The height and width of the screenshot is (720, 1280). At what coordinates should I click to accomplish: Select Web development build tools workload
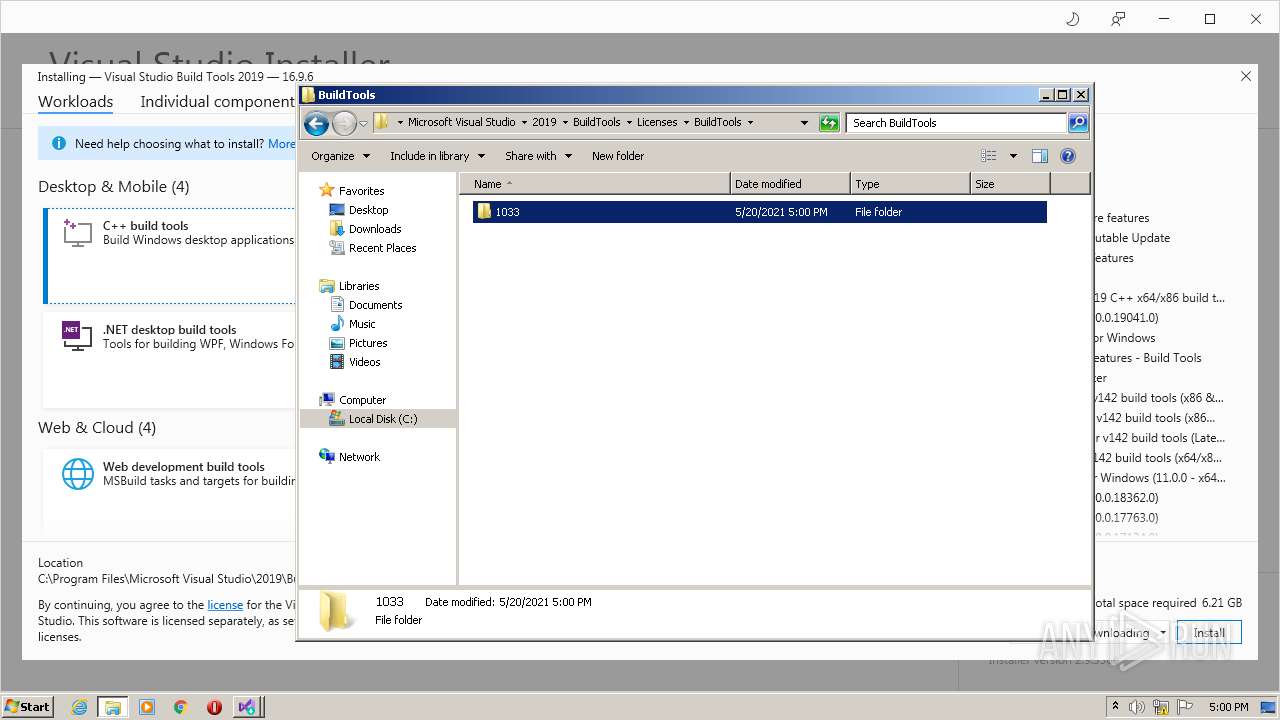170,490
